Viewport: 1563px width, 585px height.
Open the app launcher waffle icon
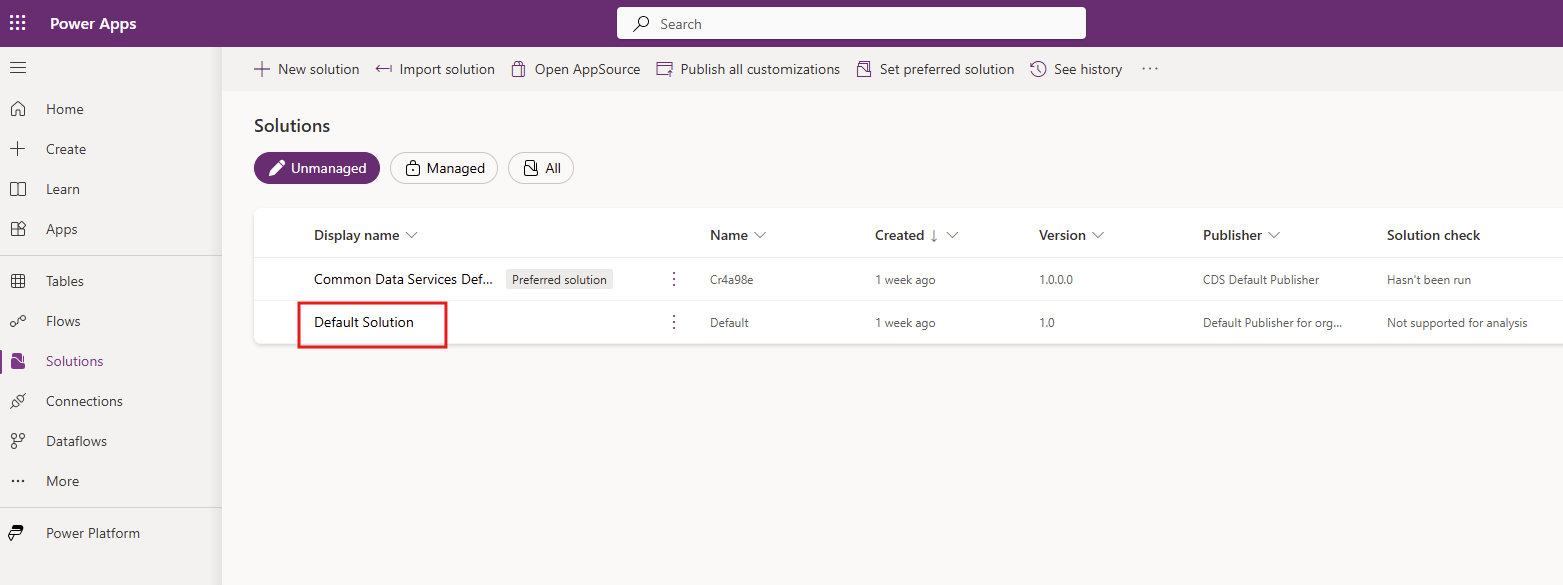click(18, 23)
